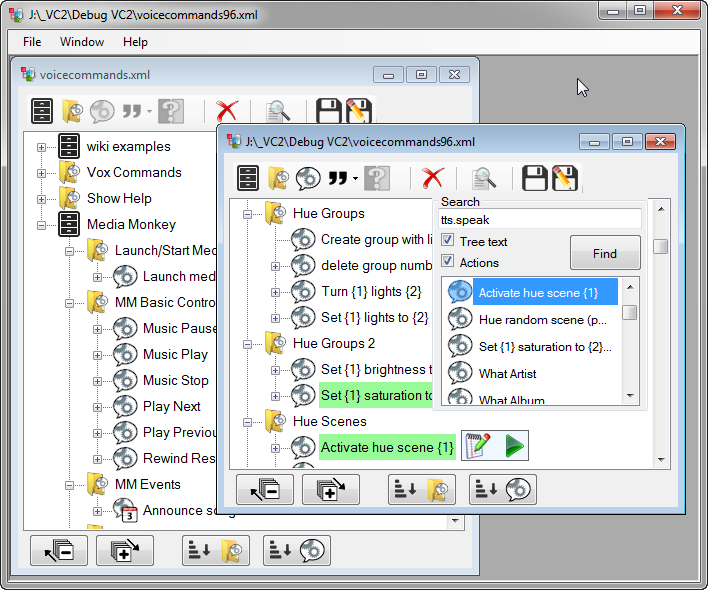Click voicecommands96 tree vertical scrollbar thumb
This screenshot has height=590, width=708.
(x=661, y=246)
